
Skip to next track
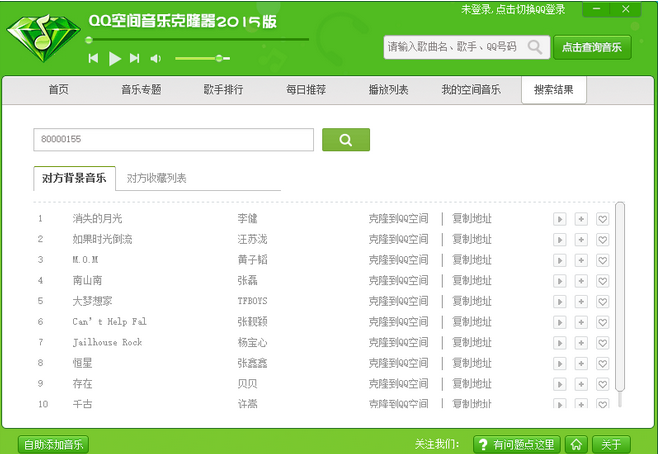[134, 58]
